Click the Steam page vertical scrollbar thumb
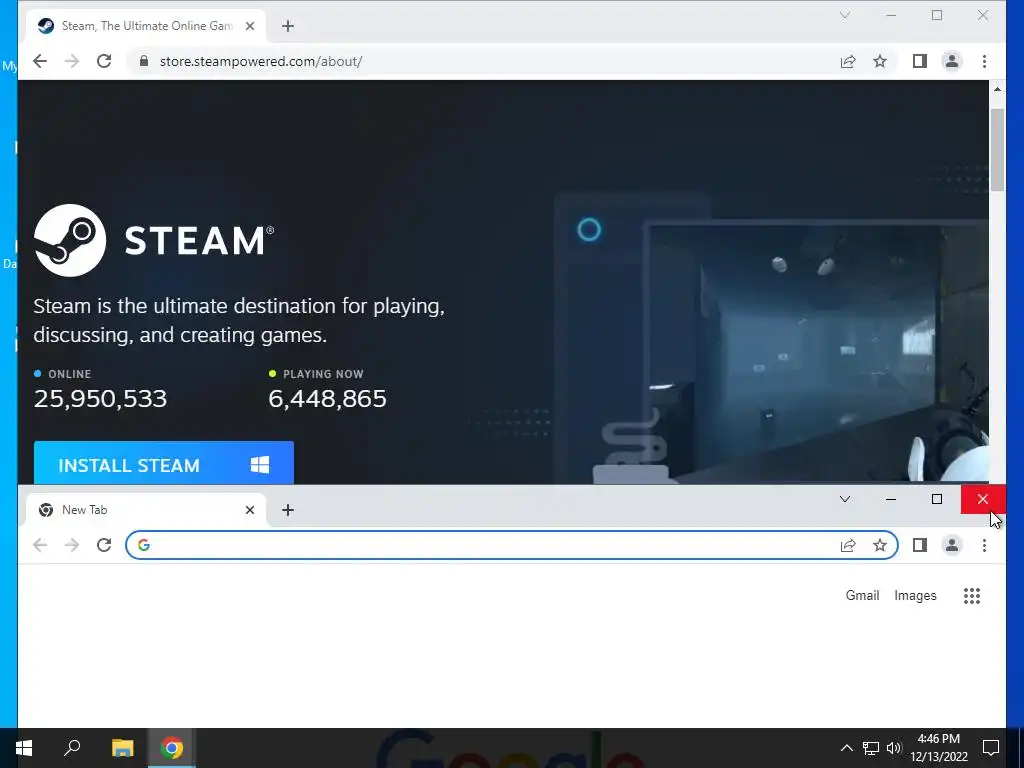 tap(997, 150)
